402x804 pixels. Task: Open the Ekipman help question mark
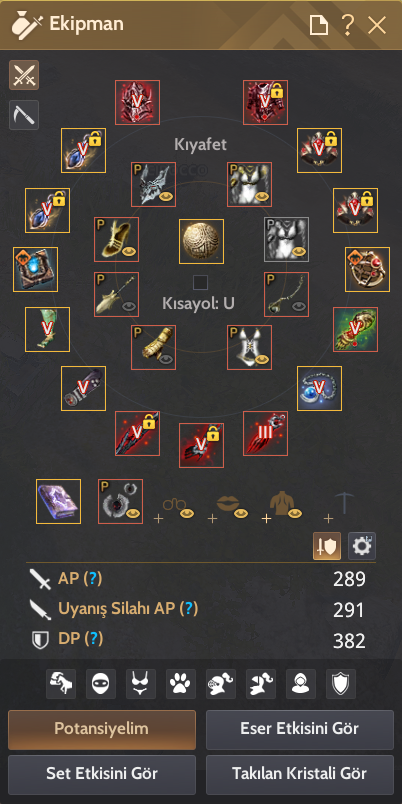click(x=348, y=25)
